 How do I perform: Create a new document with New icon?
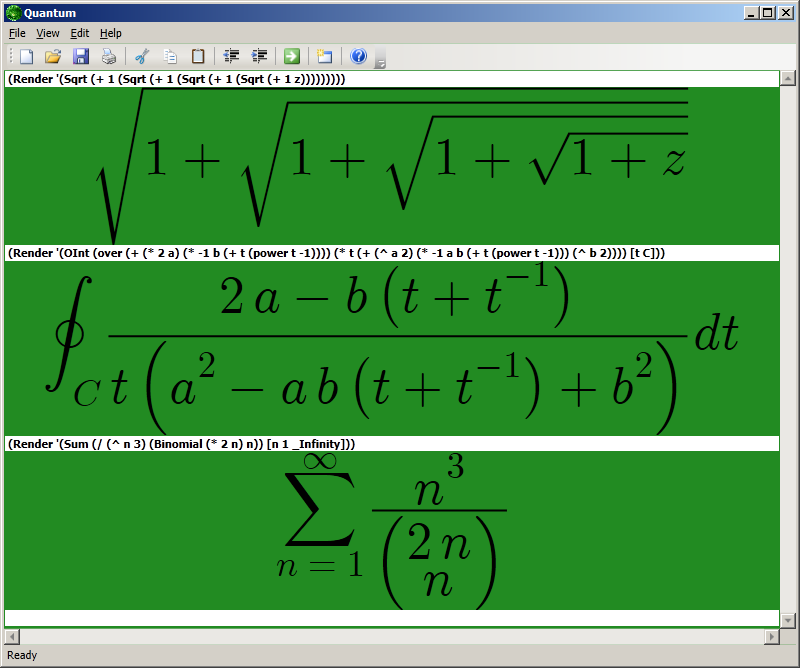click(x=27, y=56)
